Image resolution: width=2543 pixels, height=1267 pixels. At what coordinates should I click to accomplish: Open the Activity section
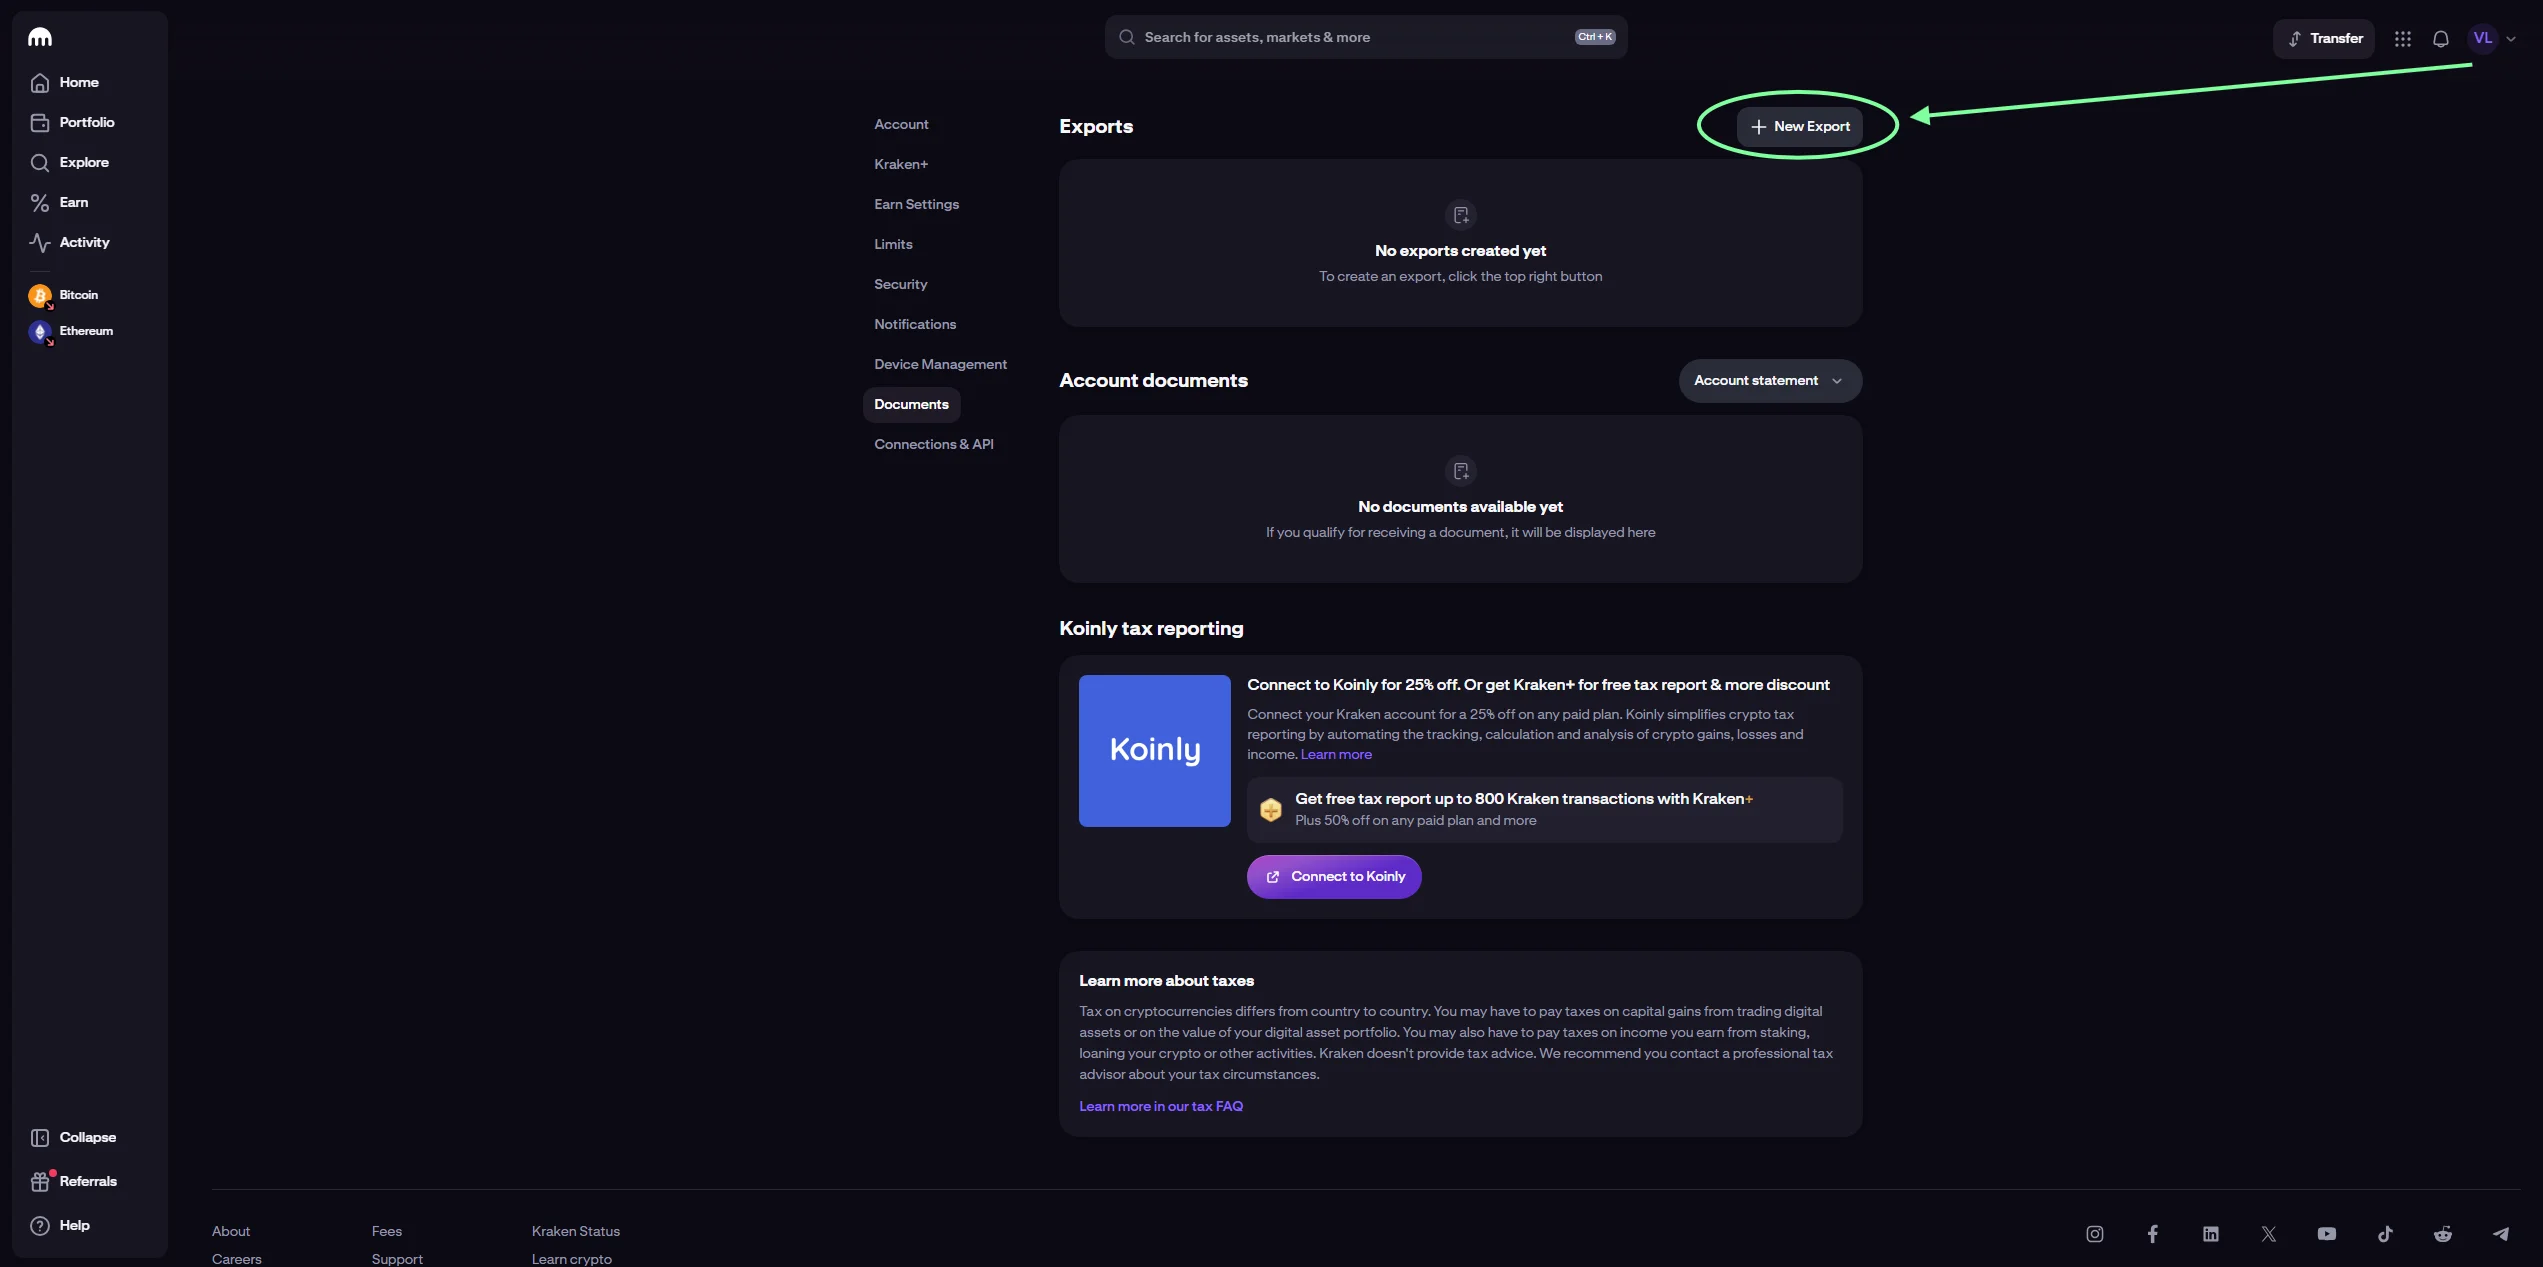click(83, 242)
